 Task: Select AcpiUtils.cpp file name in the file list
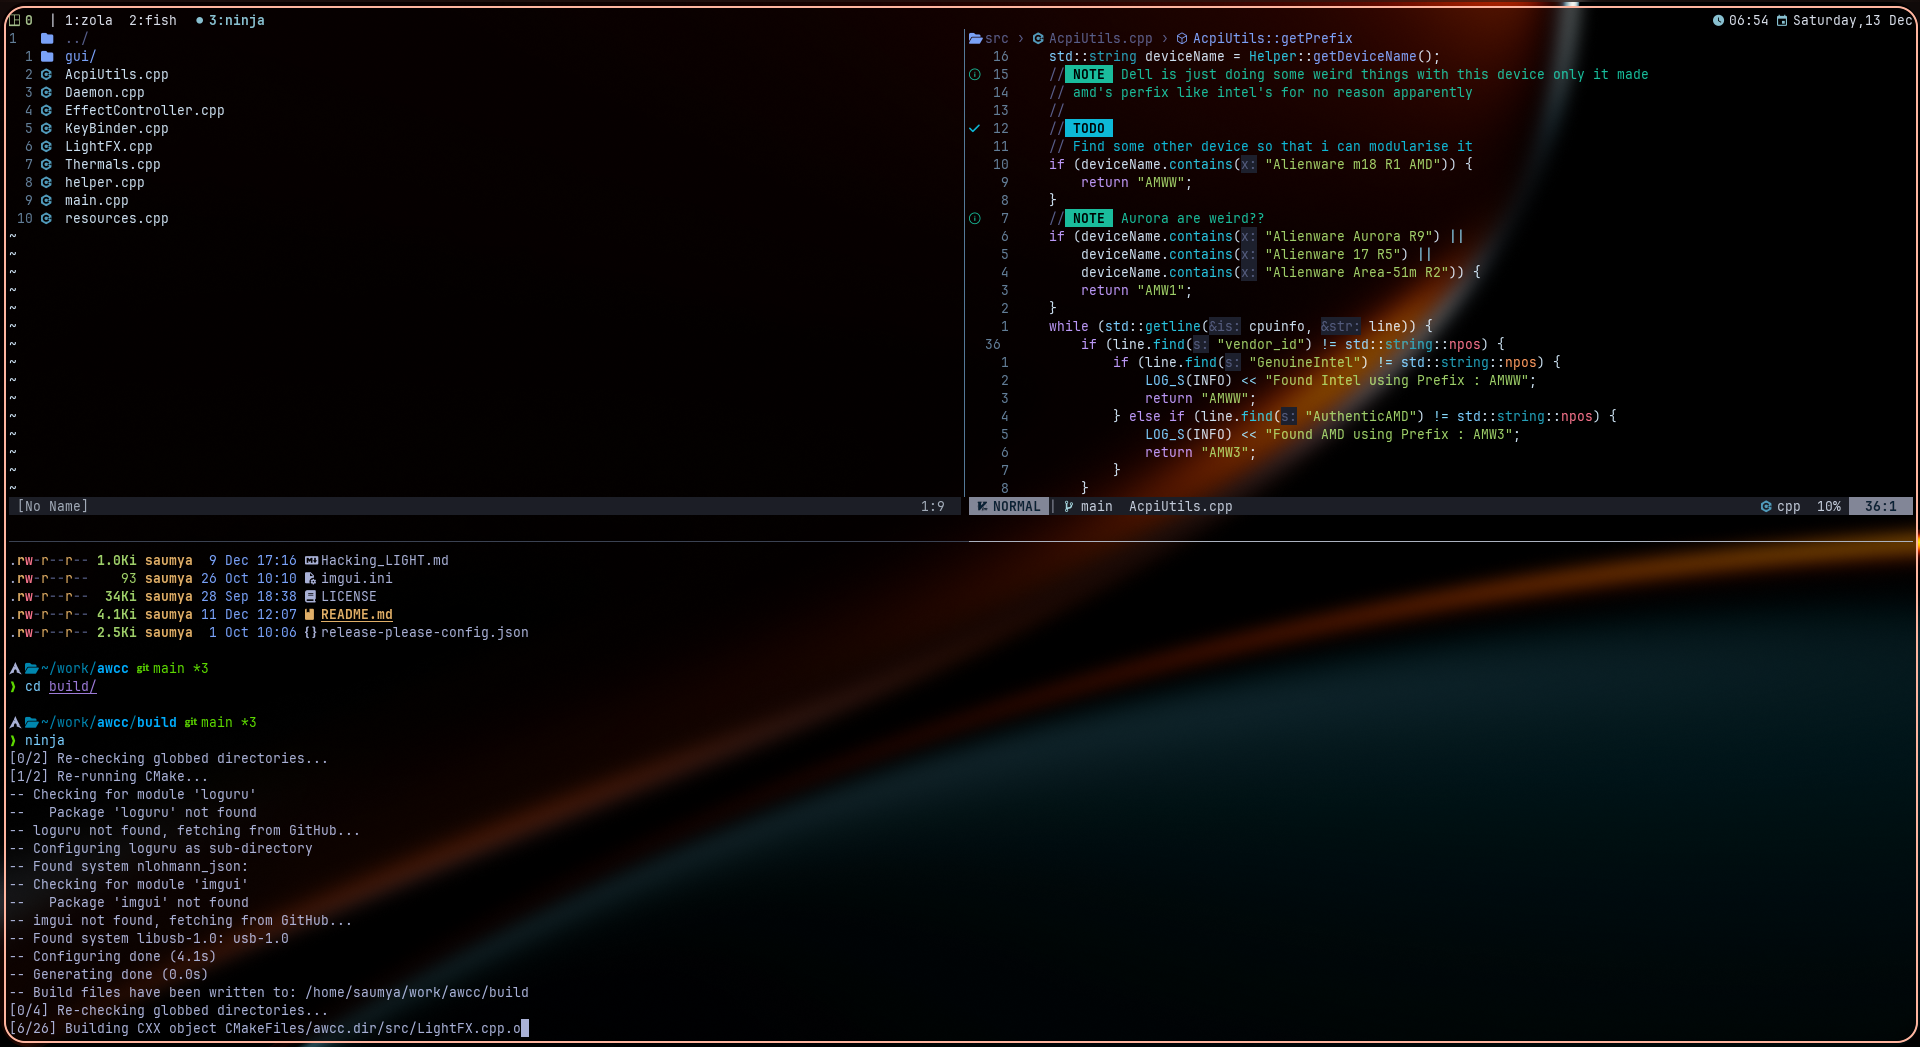(117, 74)
